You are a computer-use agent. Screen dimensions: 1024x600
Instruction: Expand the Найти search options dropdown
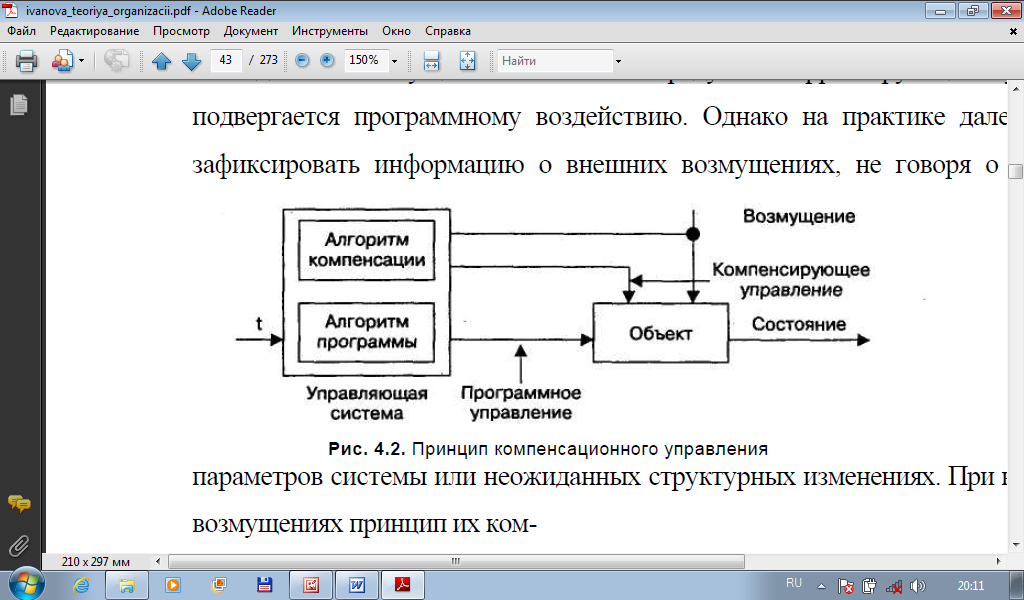tap(618, 61)
